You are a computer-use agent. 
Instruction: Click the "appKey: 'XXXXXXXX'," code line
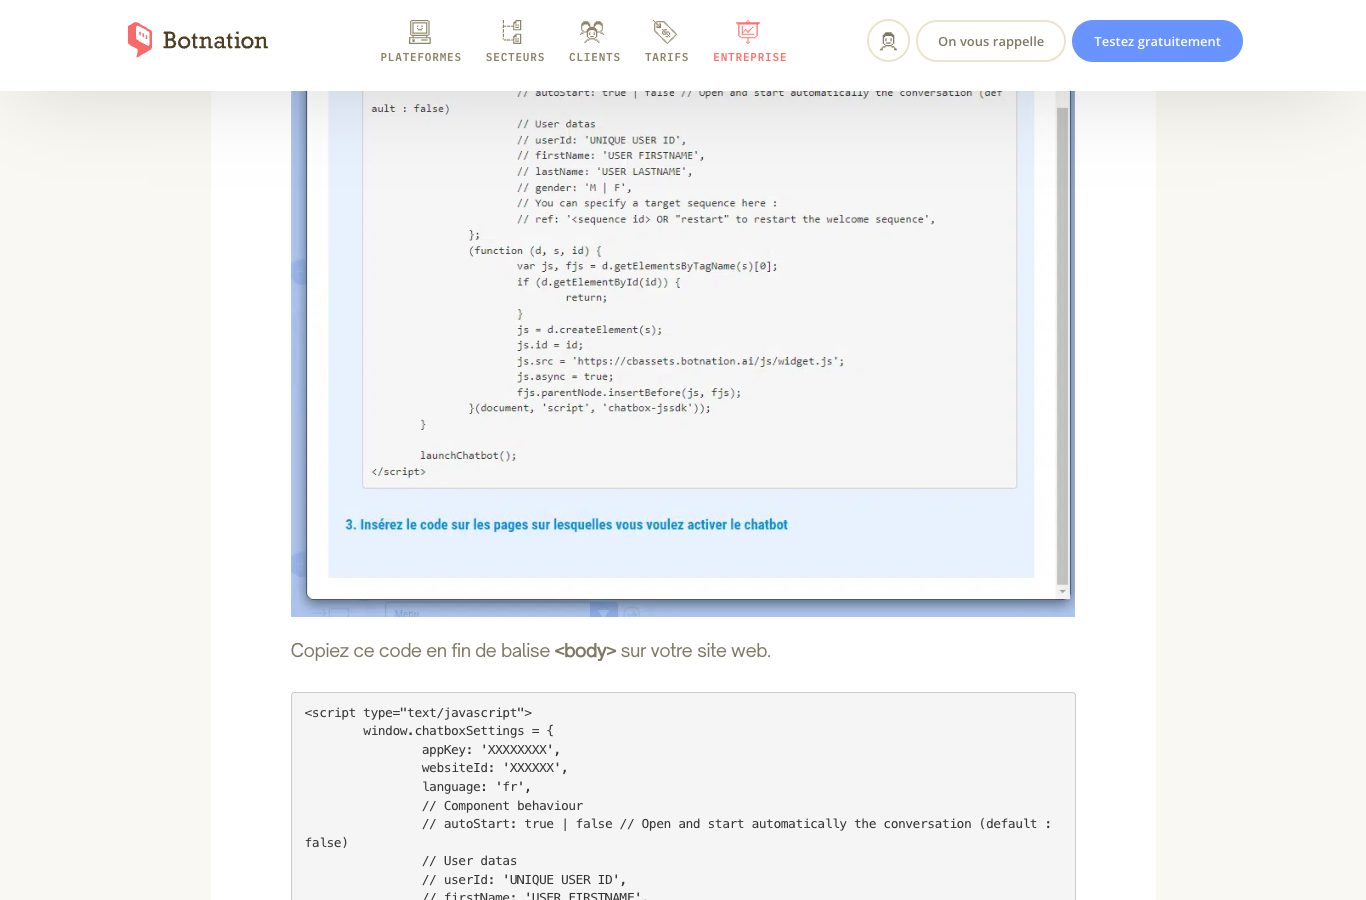pyautogui.click(x=491, y=750)
